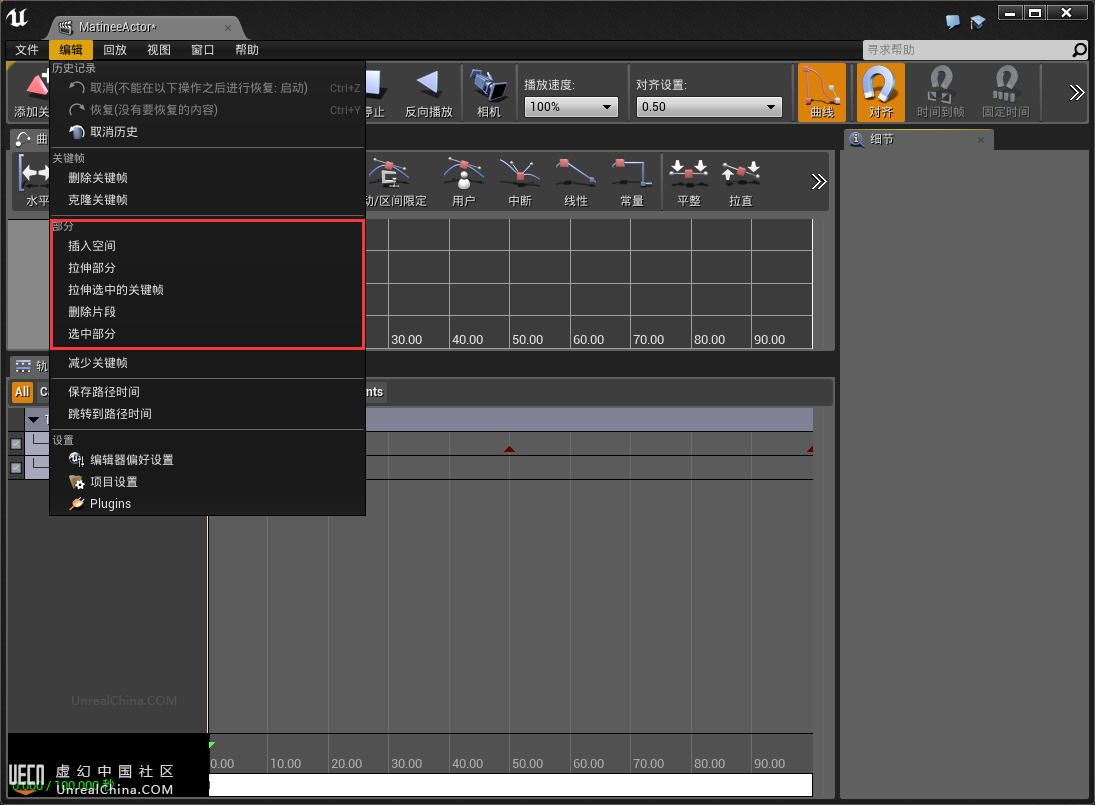
Task: Choose 减少关键帧 menu entry
Action: [x=207, y=363]
